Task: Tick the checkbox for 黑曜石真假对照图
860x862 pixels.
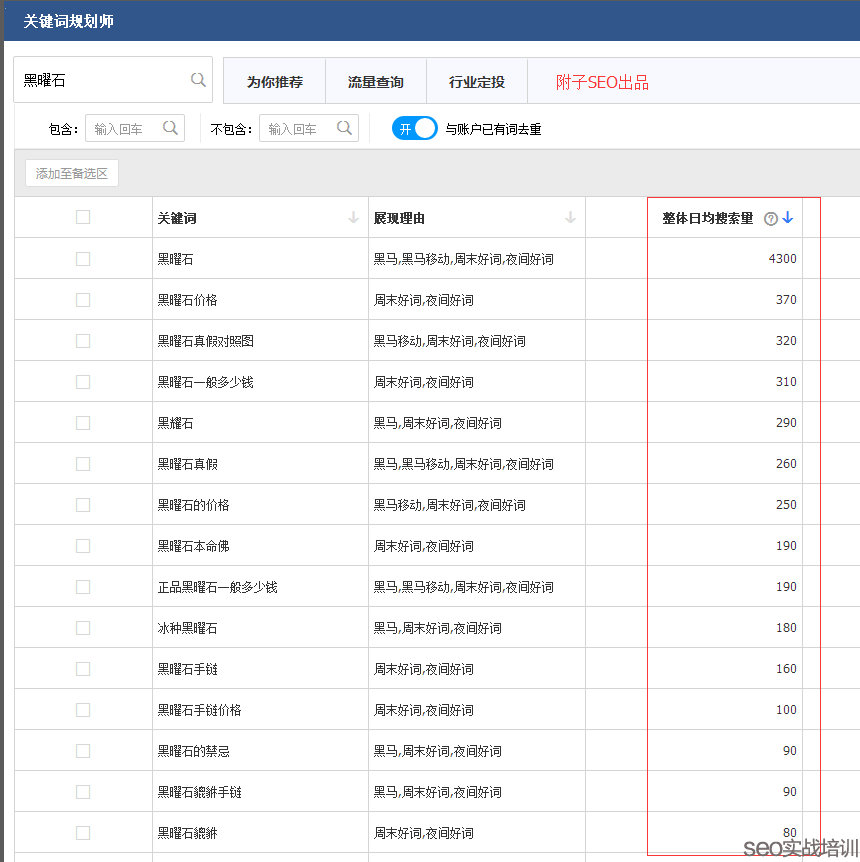Action: 83,341
